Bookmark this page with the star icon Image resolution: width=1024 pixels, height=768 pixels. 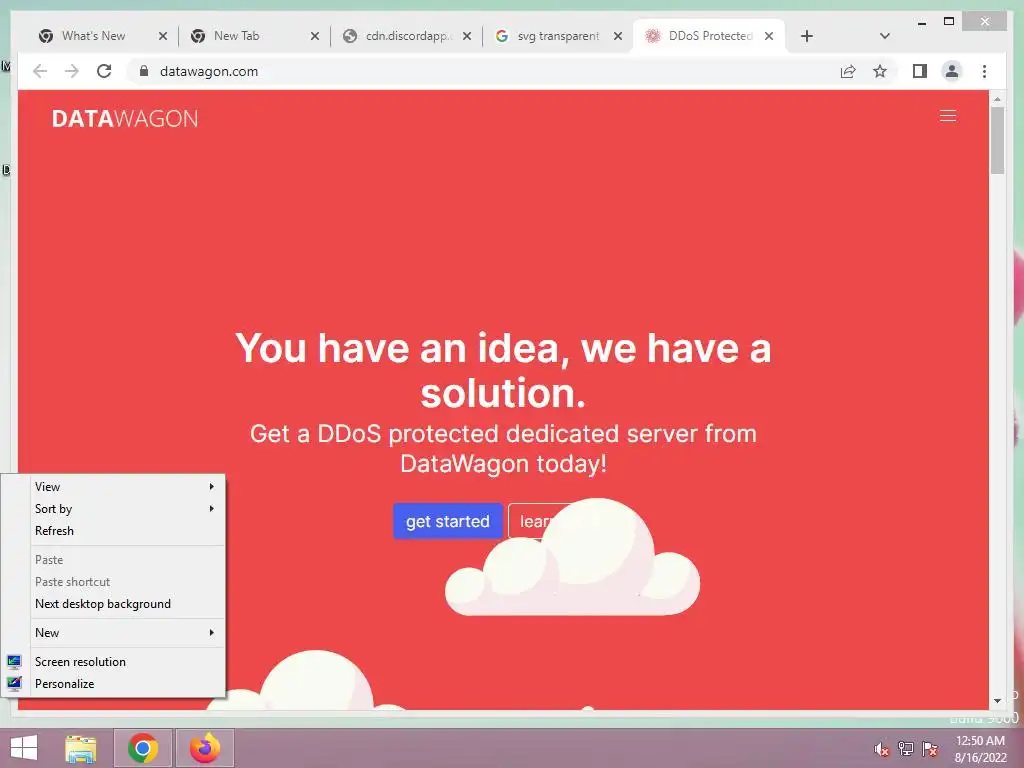pyautogui.click(x=880, y=71)
